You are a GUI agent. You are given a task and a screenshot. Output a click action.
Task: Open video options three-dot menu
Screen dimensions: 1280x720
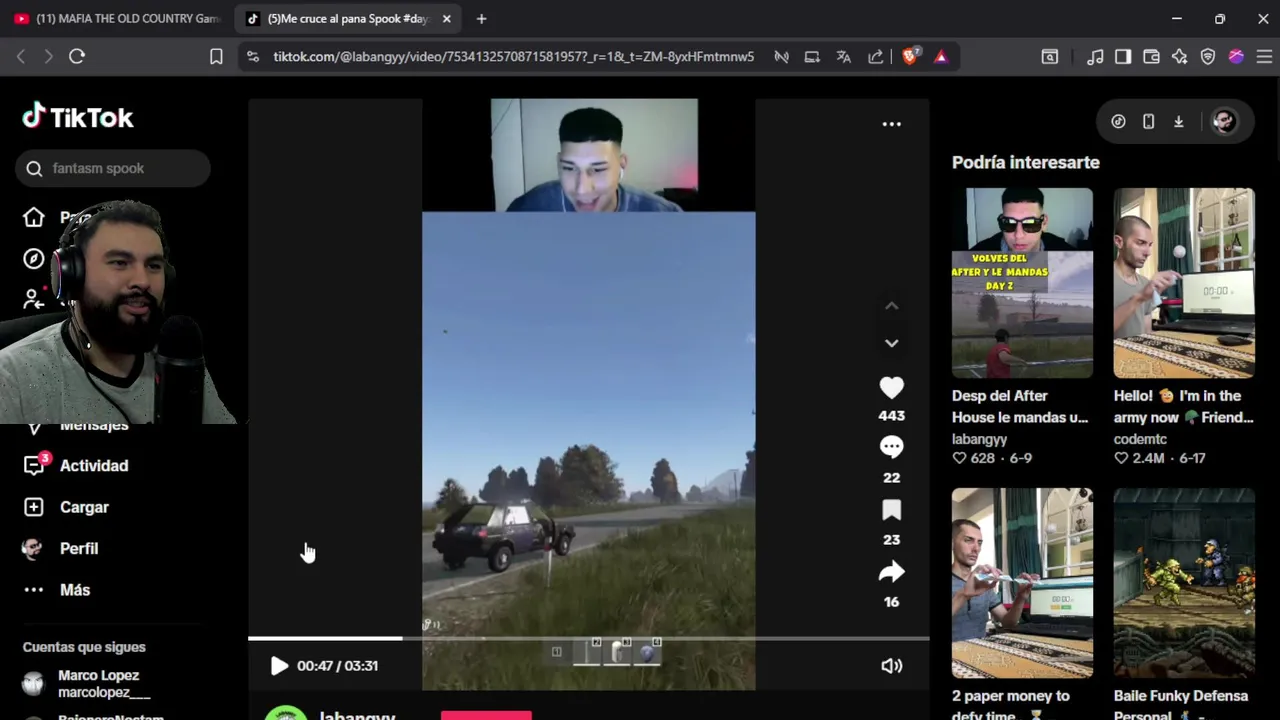pos(891,124)
